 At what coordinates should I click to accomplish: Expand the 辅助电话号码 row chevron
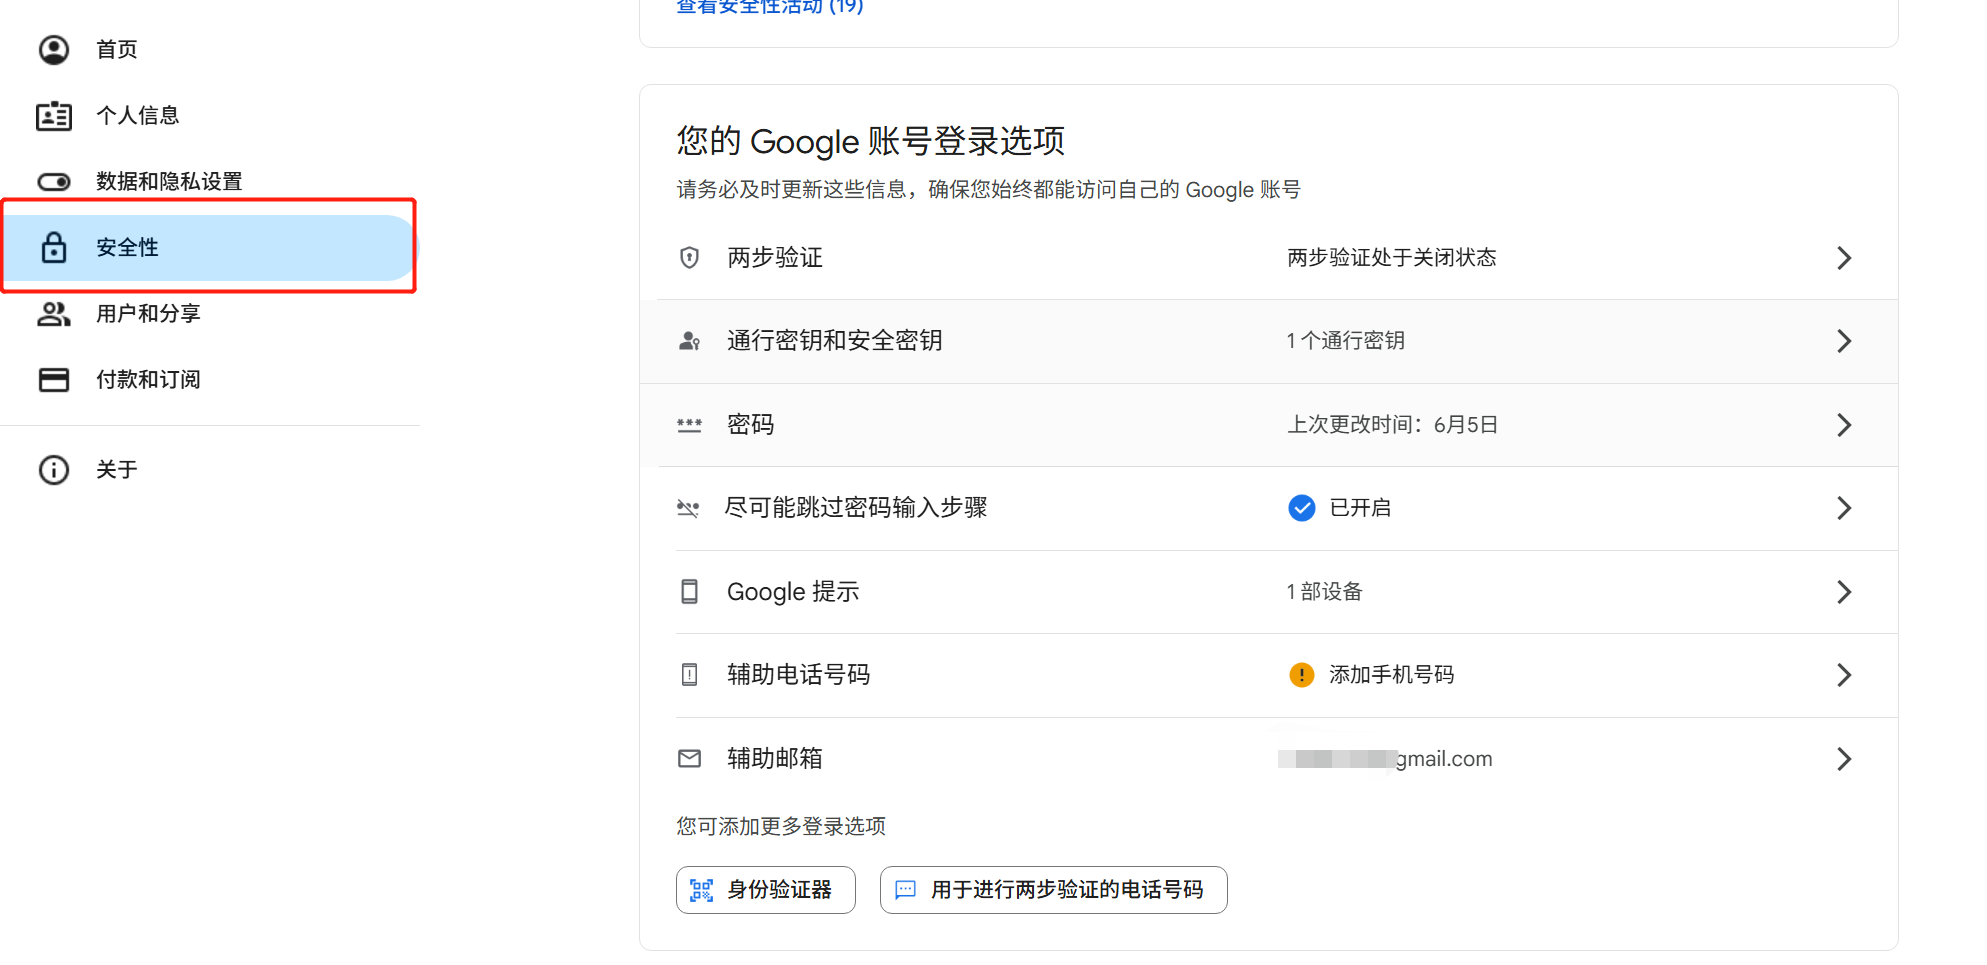(1844, 675)
